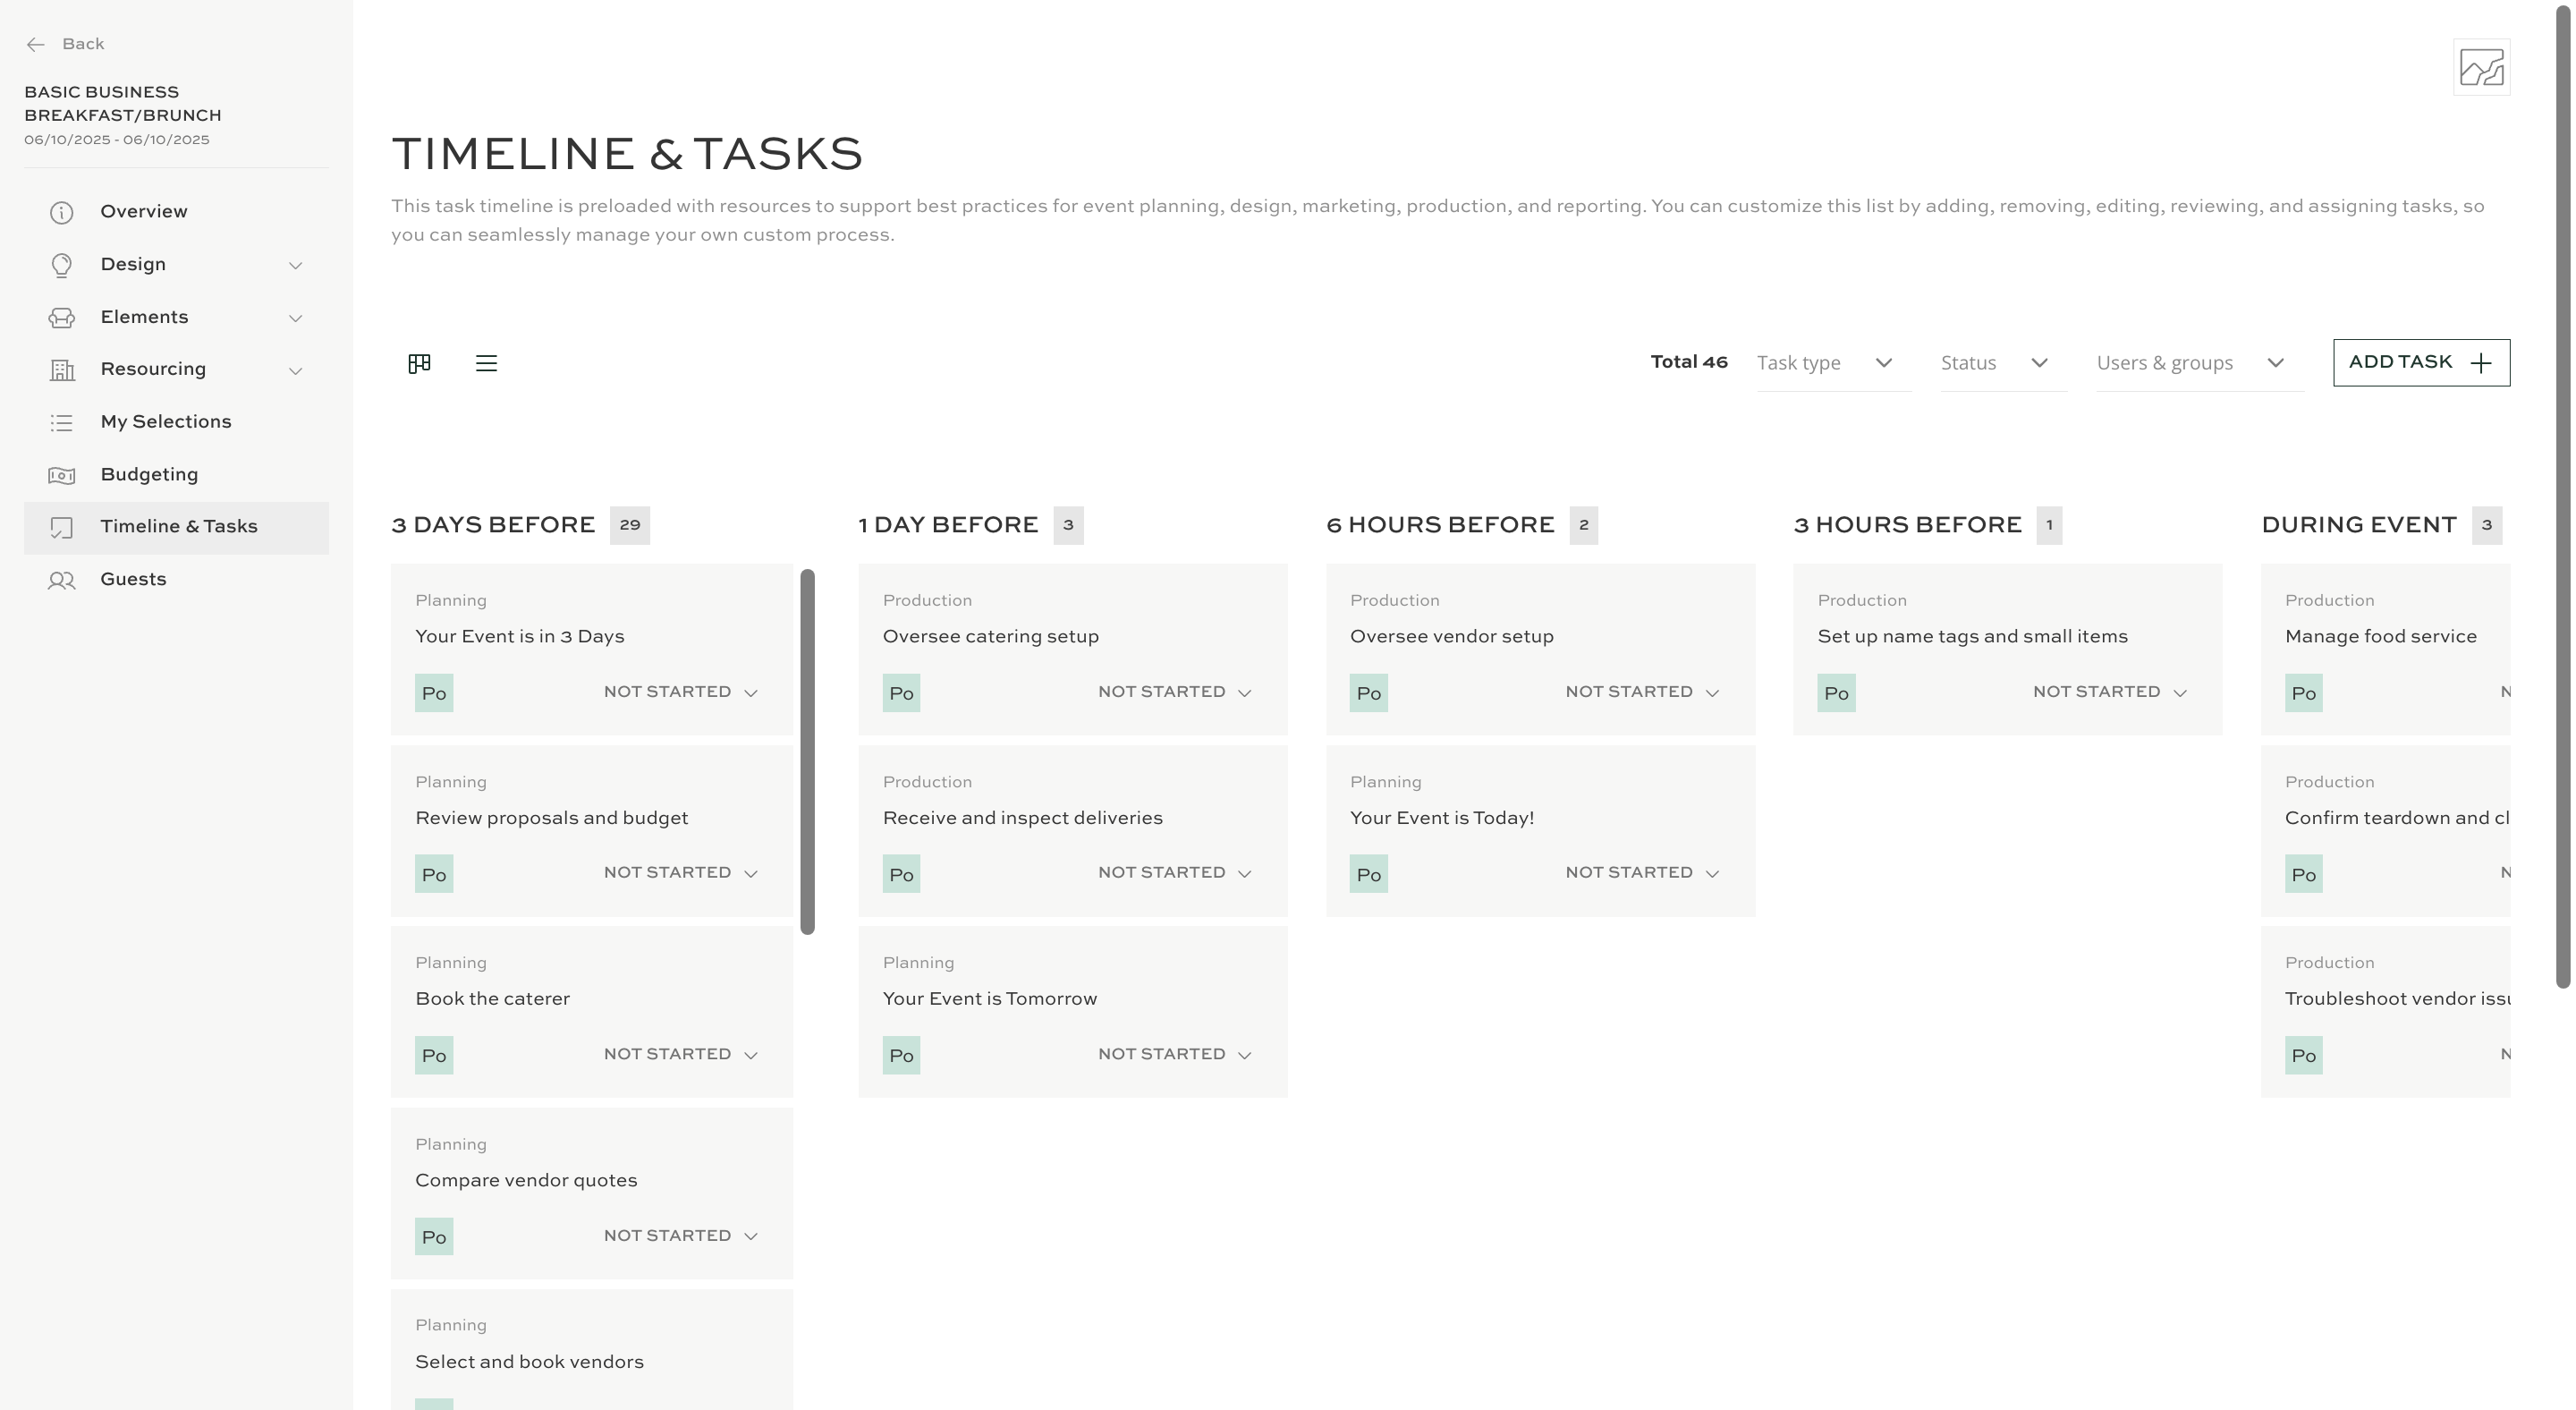Click the Design lightbulb icon
Screen dimensions: 2576x1410
(x=62, y=265)
